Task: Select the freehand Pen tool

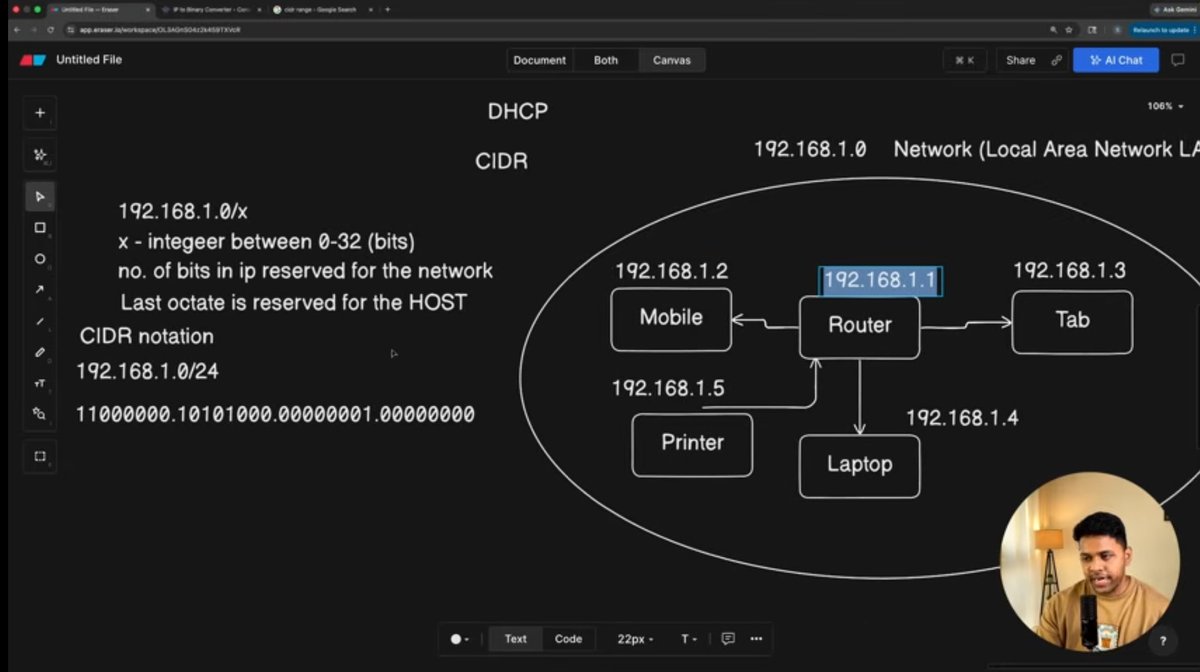Action: coord(40,352)
